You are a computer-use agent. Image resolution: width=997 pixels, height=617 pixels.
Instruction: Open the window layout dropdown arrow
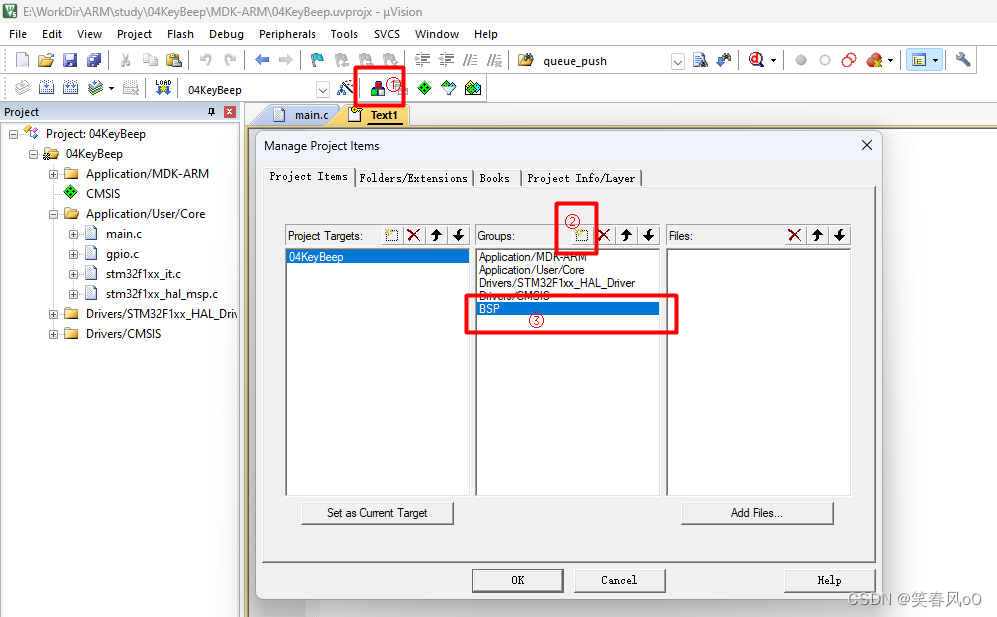click(935, 61)
